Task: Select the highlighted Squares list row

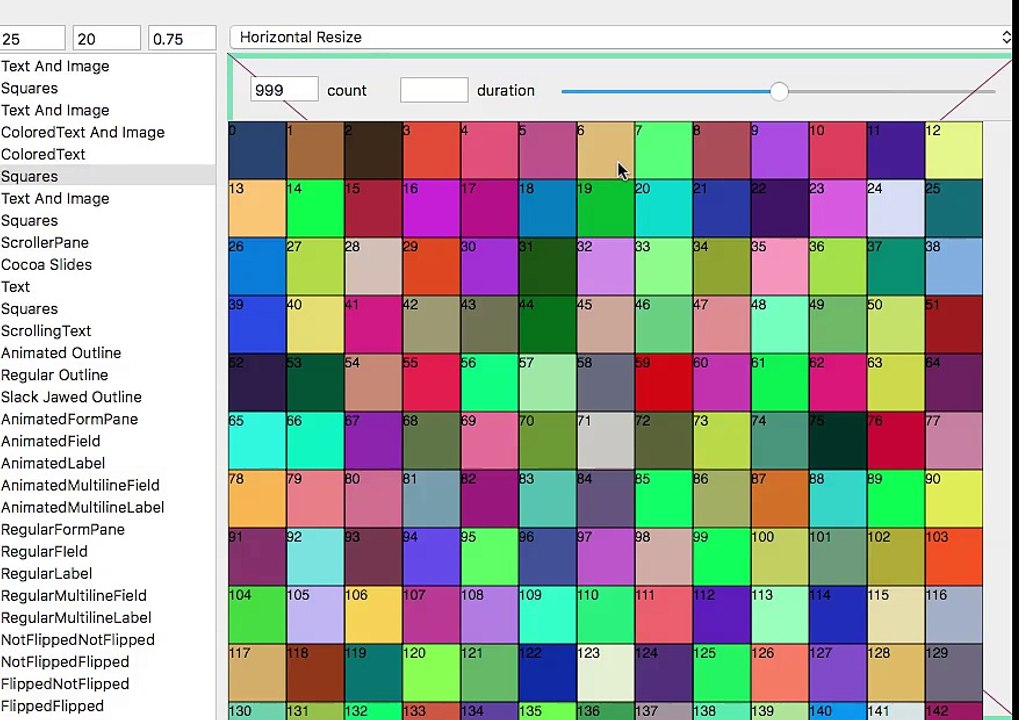Action: click(107, 176)
